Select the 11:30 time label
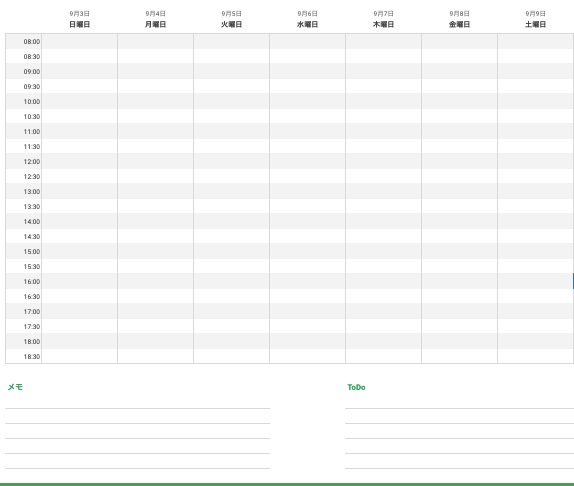 (32, 147)
